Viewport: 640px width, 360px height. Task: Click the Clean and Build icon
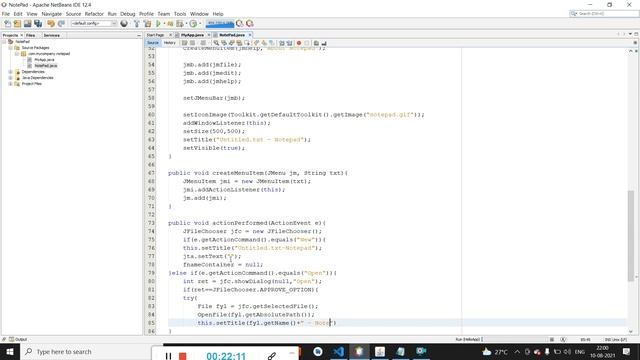pyautogui.click(x=147, y=24)
